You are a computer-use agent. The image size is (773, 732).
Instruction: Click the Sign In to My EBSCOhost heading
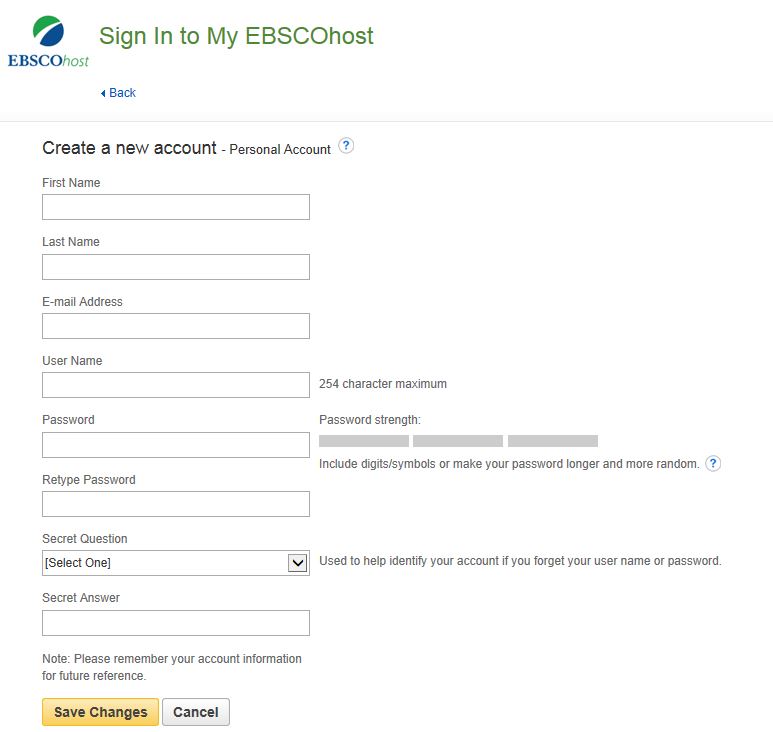click(x=236, y=36)
